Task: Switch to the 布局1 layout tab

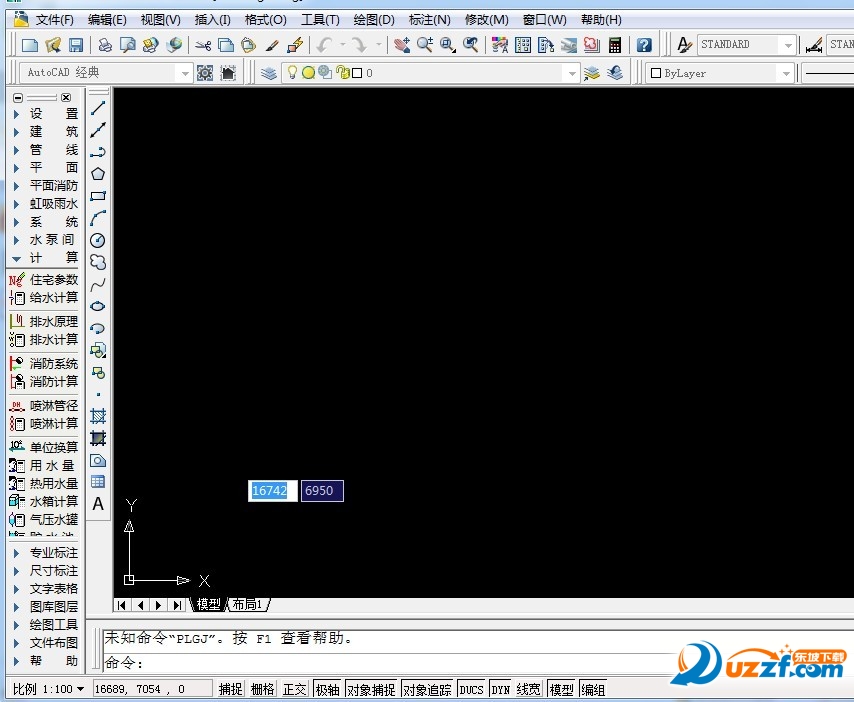Action: (x=248, y=605)
